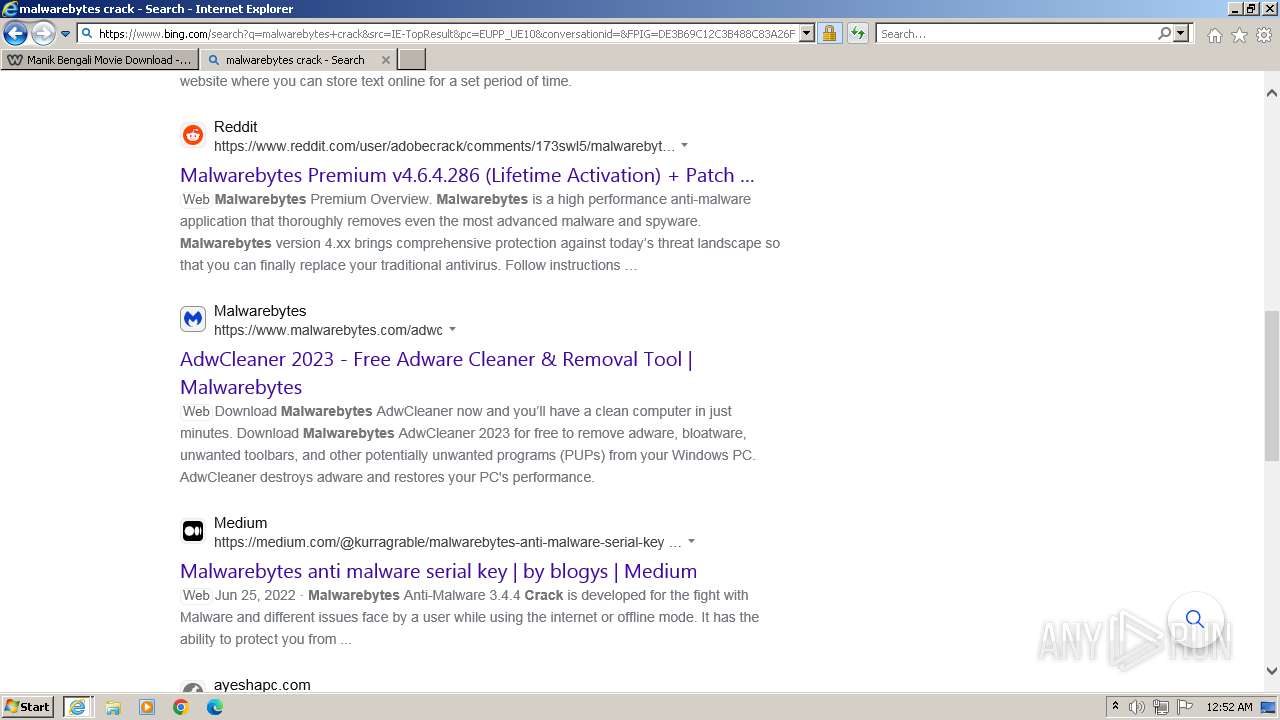Open the Windows Start menu
This screenshot has height=720, width=1280.
click(x=28, y=707)
